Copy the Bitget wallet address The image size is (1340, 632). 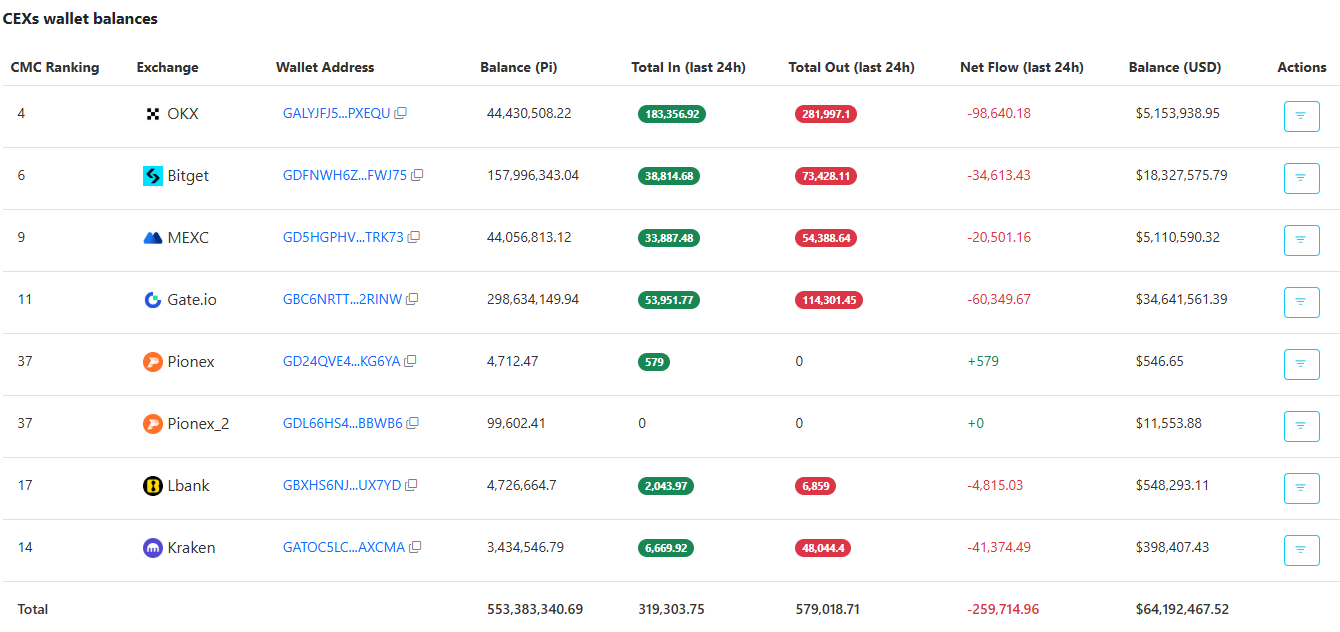tap(417, 175)
